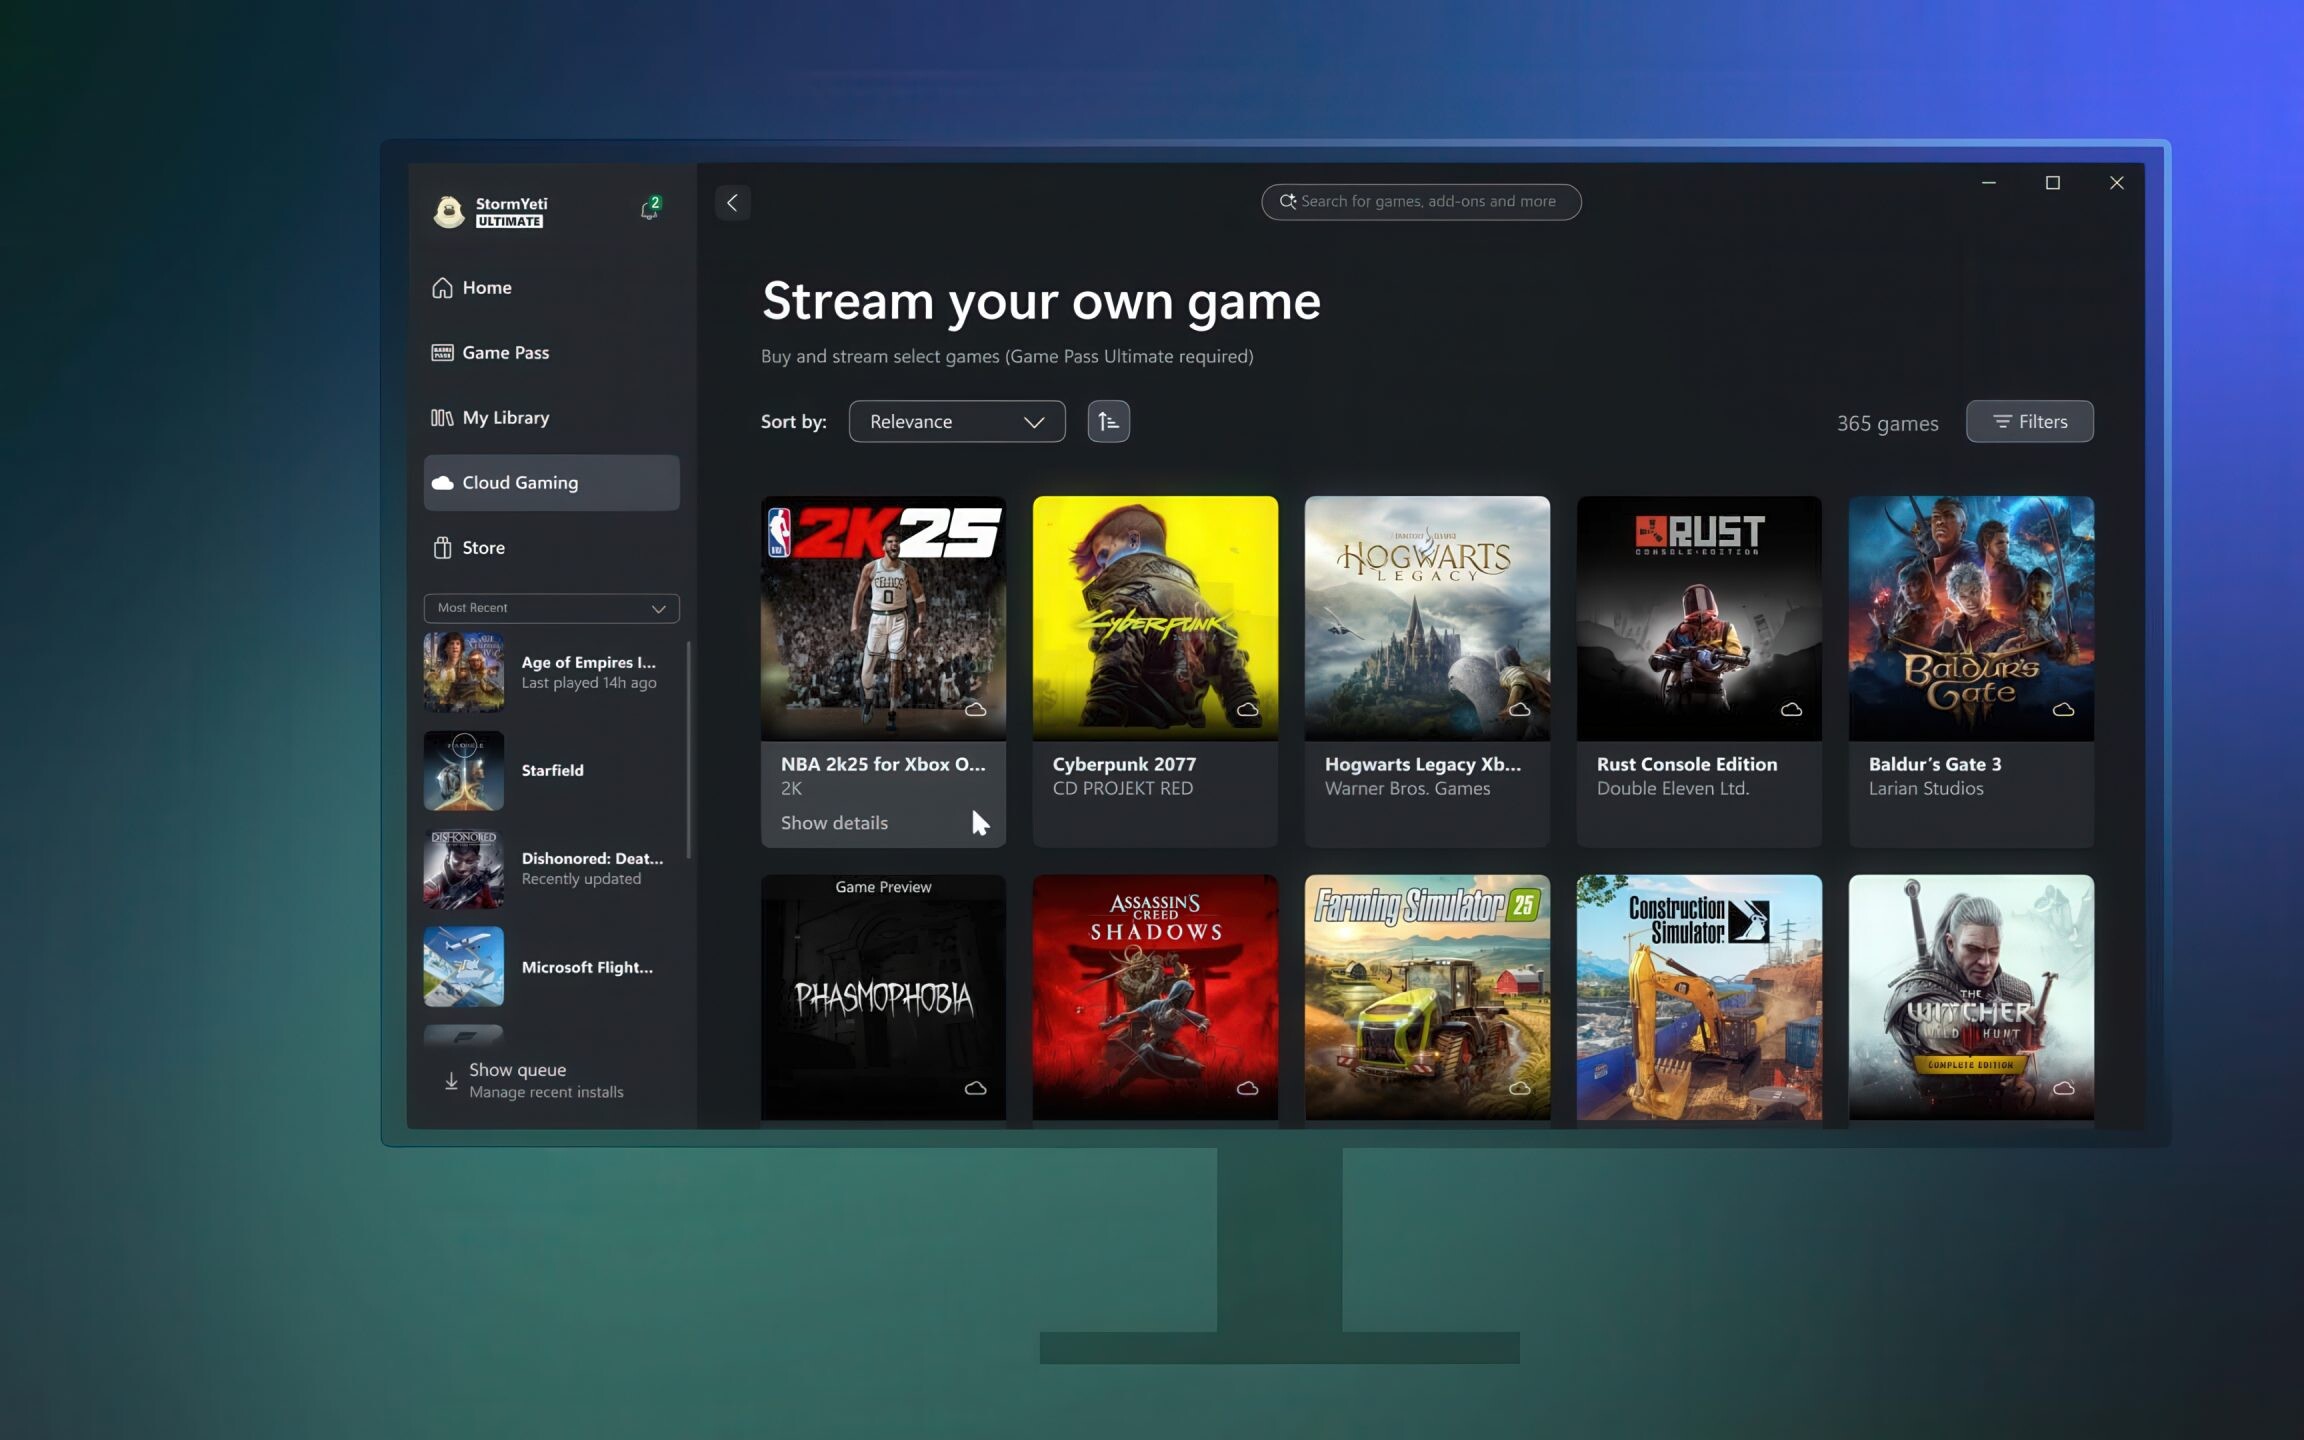Navigate to Home in sidebar
Image resolution: width=2304 pixels, height=1440 pixels.
pyautogui.click(x=552, y=288)
